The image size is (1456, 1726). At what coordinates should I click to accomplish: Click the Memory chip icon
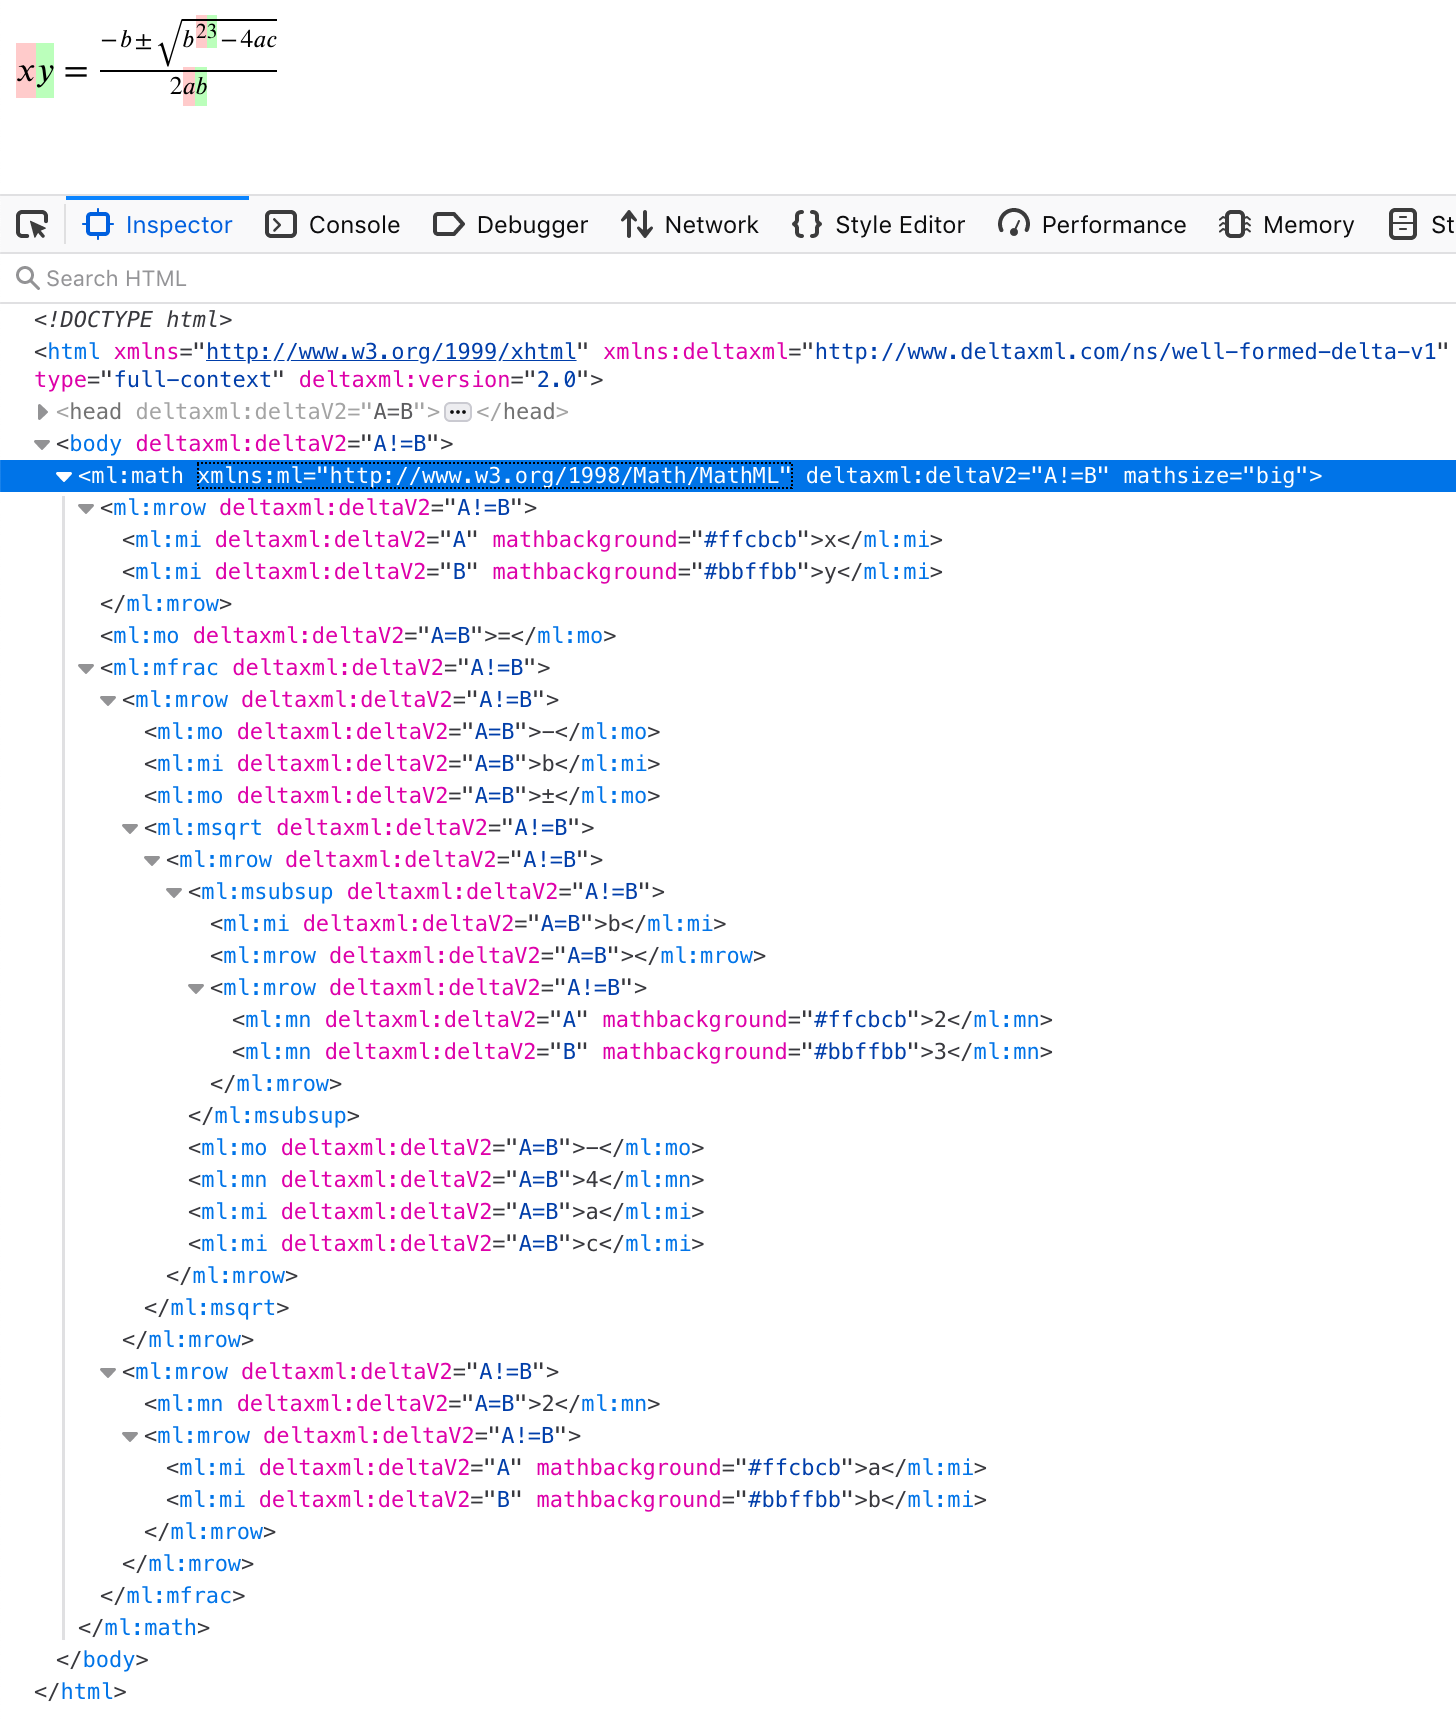(1234, 225)
